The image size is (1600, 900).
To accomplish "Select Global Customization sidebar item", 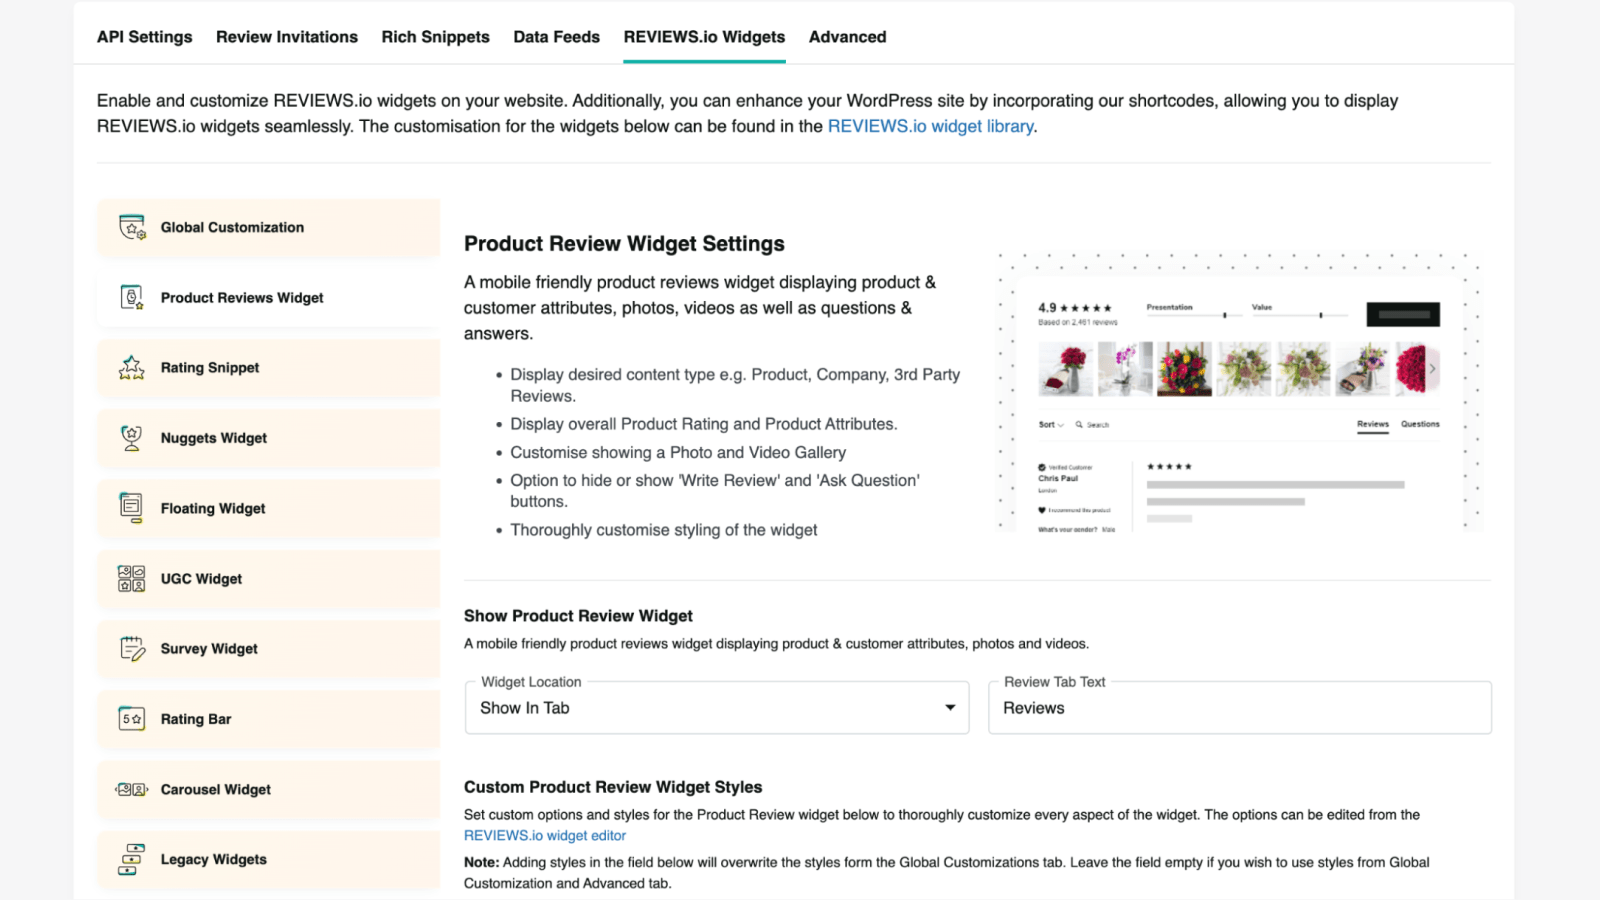I will click(x=269, y=227).
